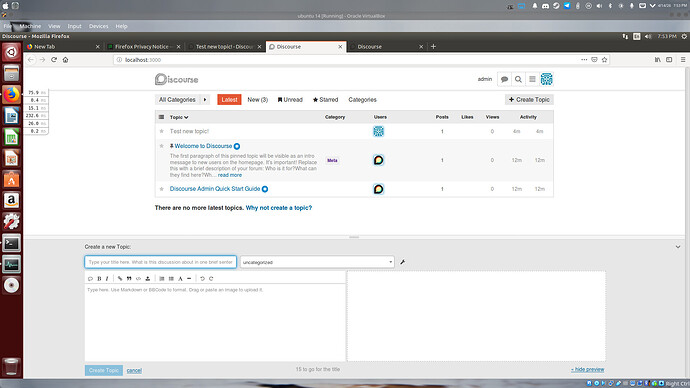Screen dimensions: 690x388
Task: Sort by Topic column header
Action: tap(179, 117)
